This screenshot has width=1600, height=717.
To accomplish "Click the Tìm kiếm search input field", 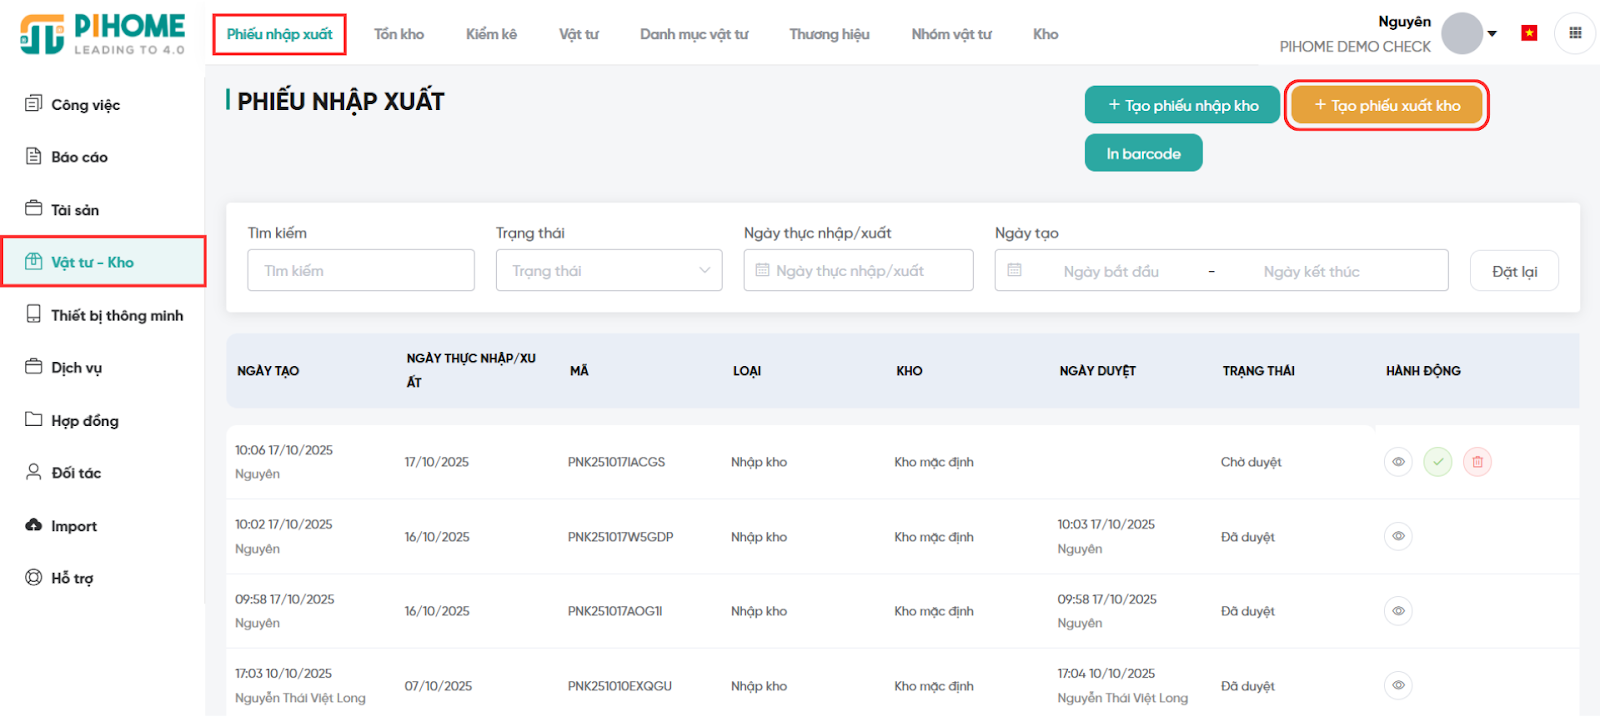I will pos(361,271).
